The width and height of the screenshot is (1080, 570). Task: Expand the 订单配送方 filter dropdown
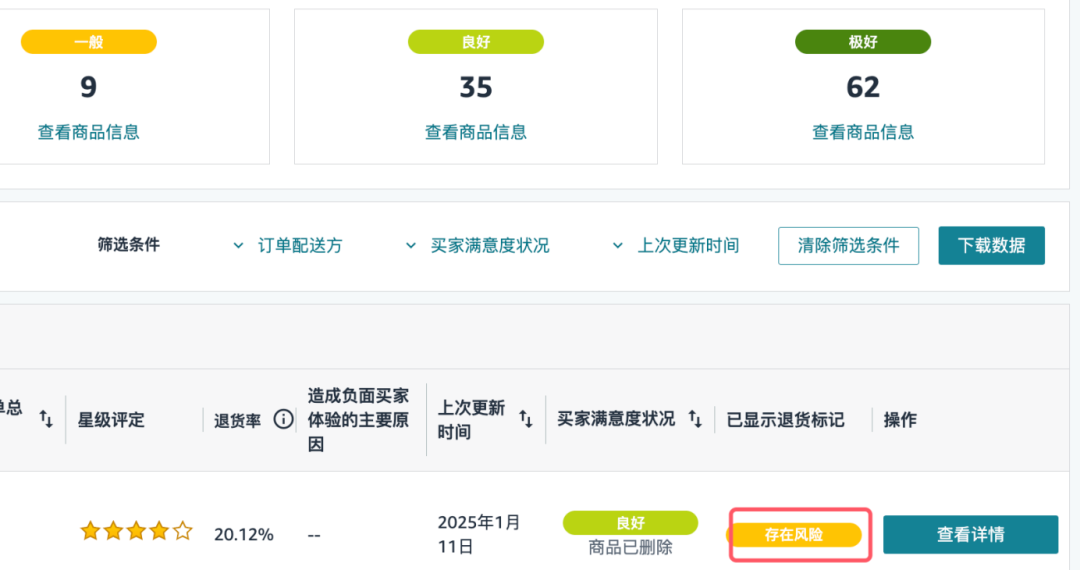pos(288,246)
